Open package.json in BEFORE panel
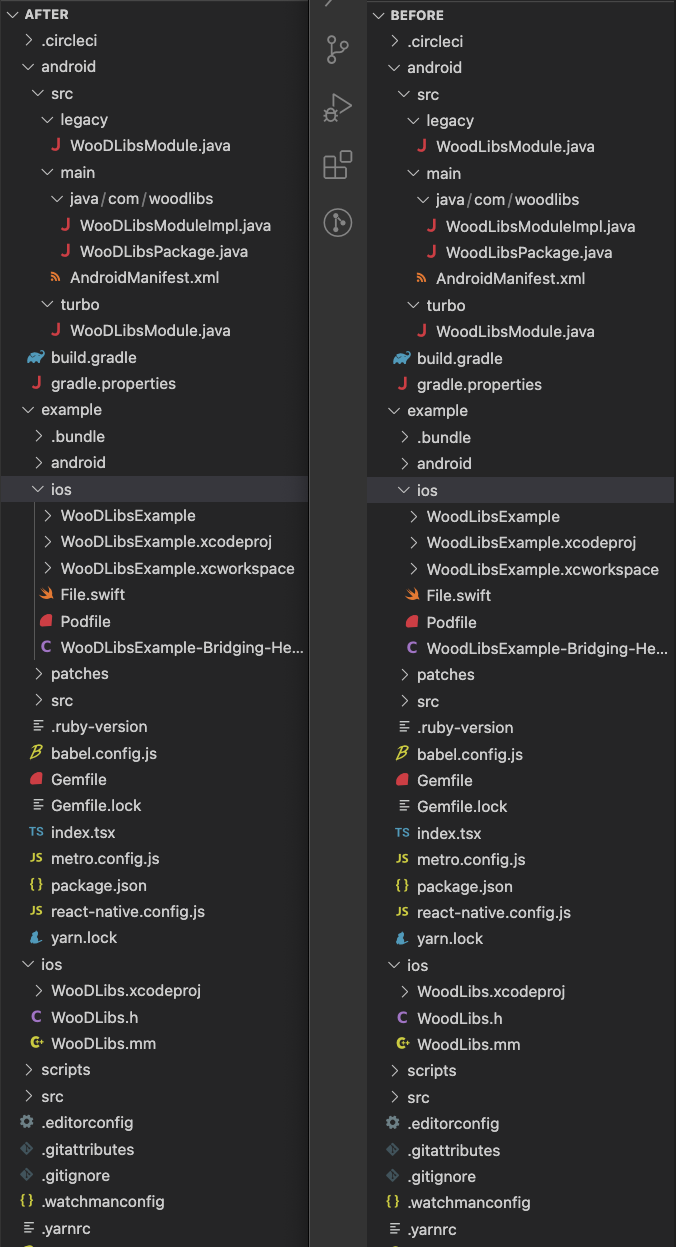The width and height of the screenshot is (676, 1247). pyautogui.click(x=465, y=886)
